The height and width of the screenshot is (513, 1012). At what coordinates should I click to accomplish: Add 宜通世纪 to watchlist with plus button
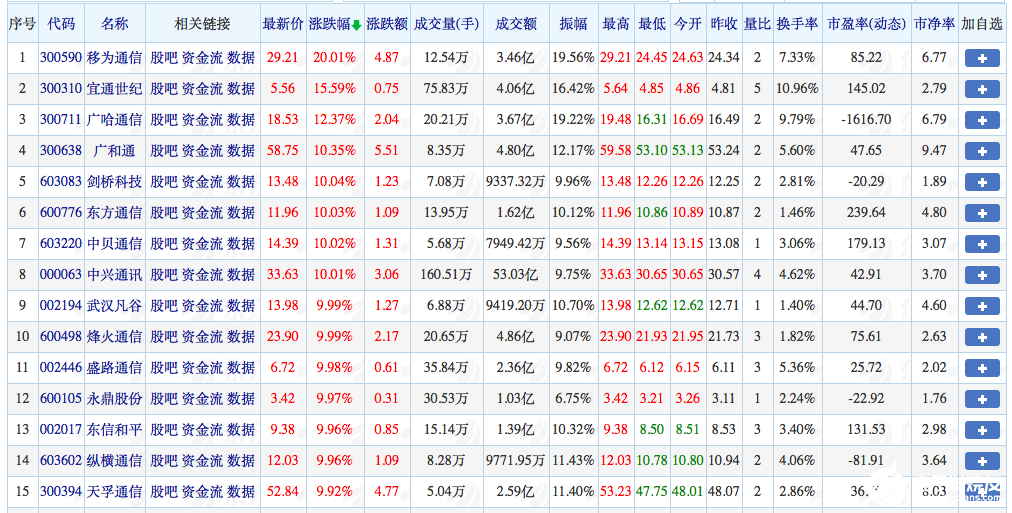(x=982, y=89)
